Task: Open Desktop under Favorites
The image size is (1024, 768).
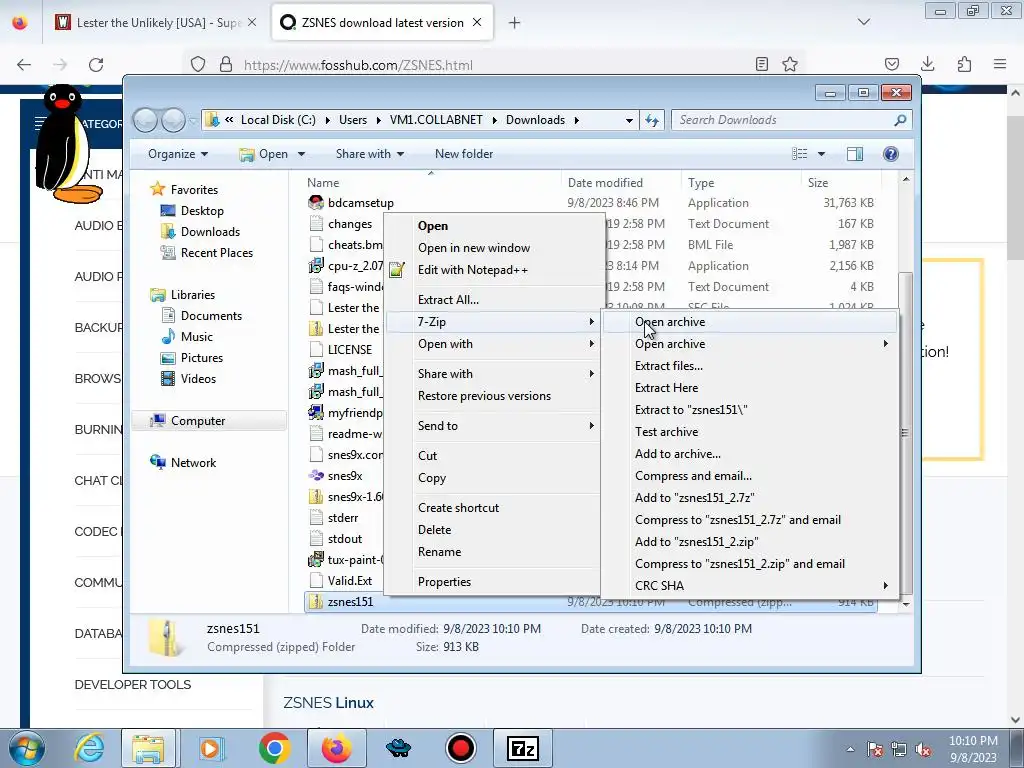Action: [202, 211]
